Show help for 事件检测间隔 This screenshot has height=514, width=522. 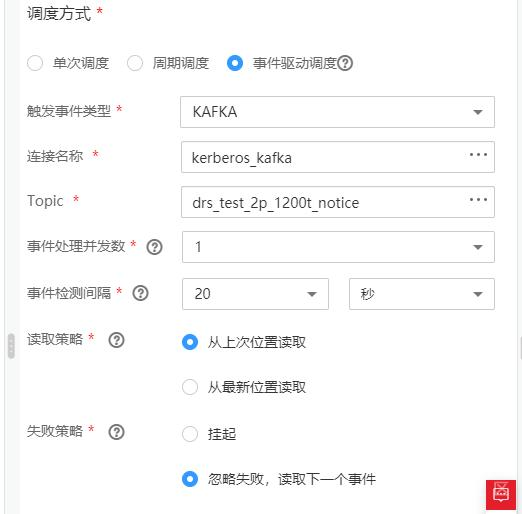[140, 293]
